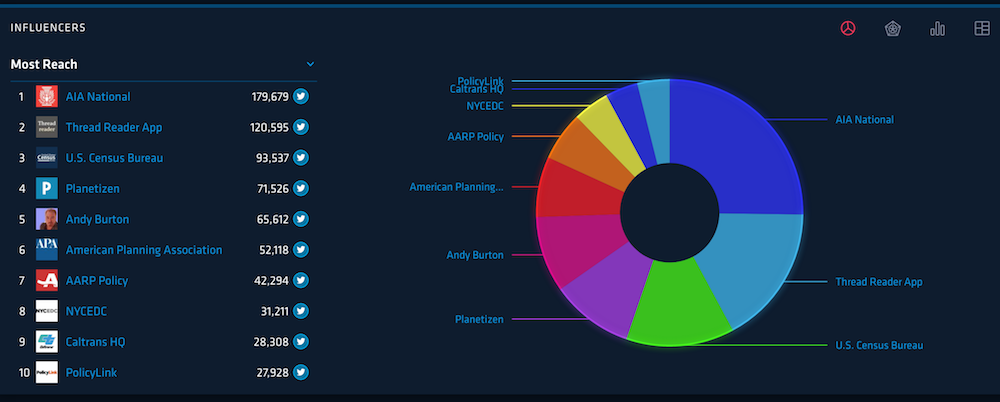This screenshot has width=1000, height=402.
Task: Open the AIA National link in list
Action: [x=98, y=96]
